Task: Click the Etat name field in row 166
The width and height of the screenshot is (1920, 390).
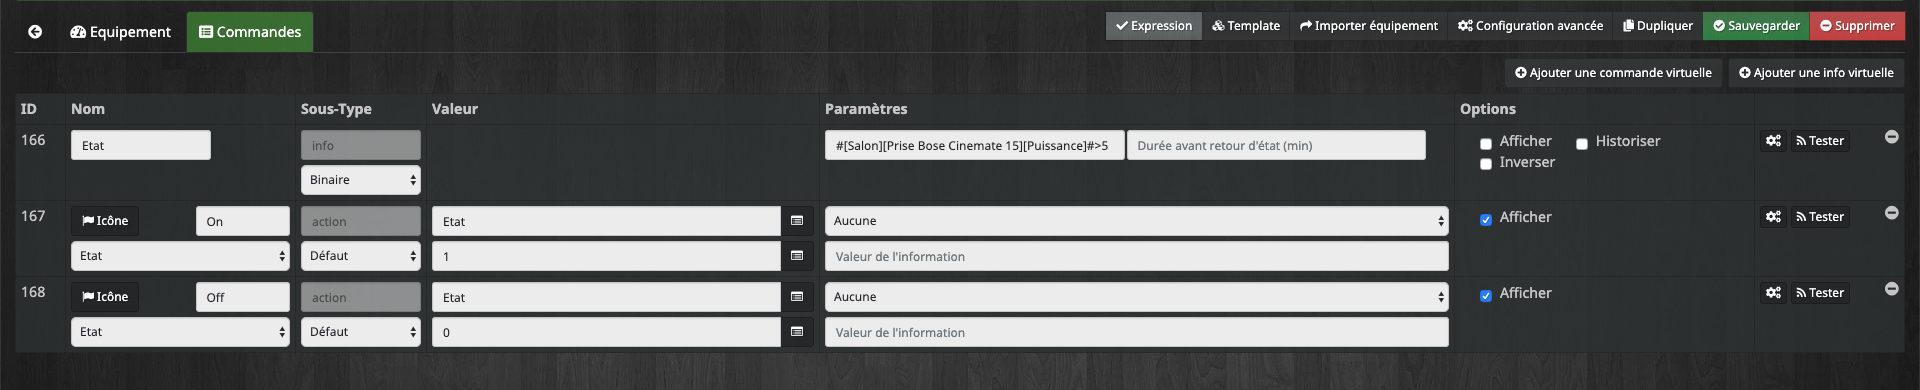Action: coord(141,145)
